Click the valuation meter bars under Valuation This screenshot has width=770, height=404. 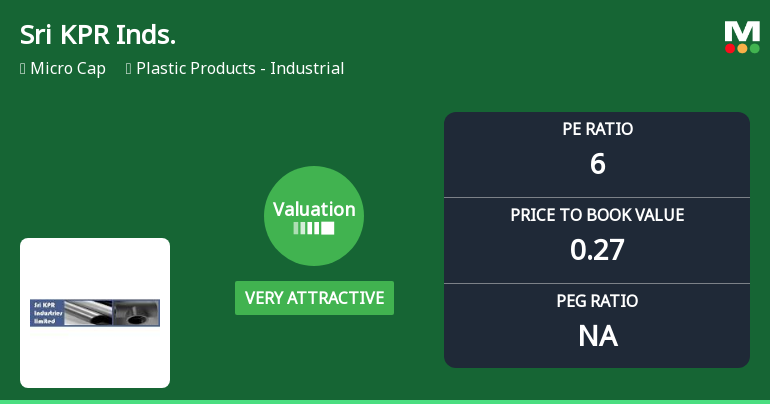point(314,229)
